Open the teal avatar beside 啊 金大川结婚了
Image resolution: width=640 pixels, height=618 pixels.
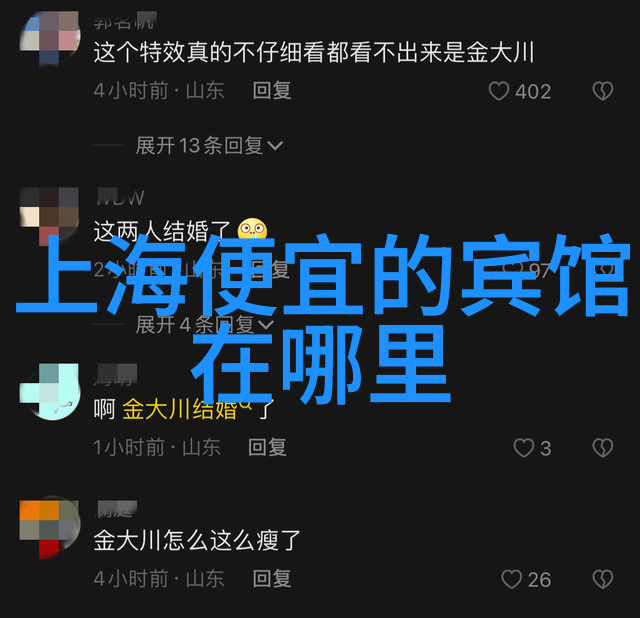50,392
